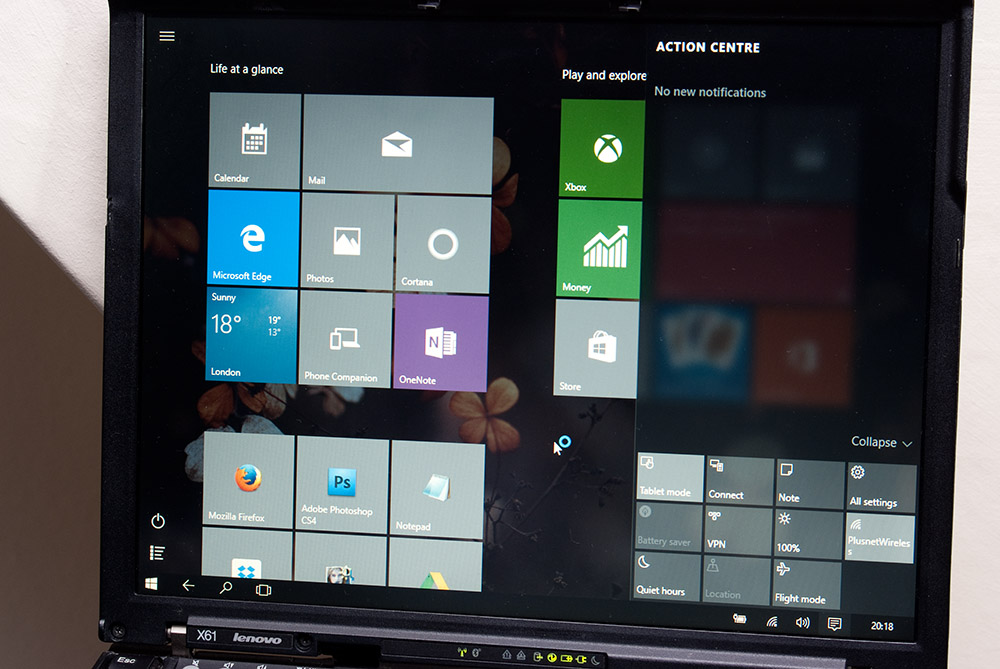Click the volume speaker tray icon

click(802, 622)
